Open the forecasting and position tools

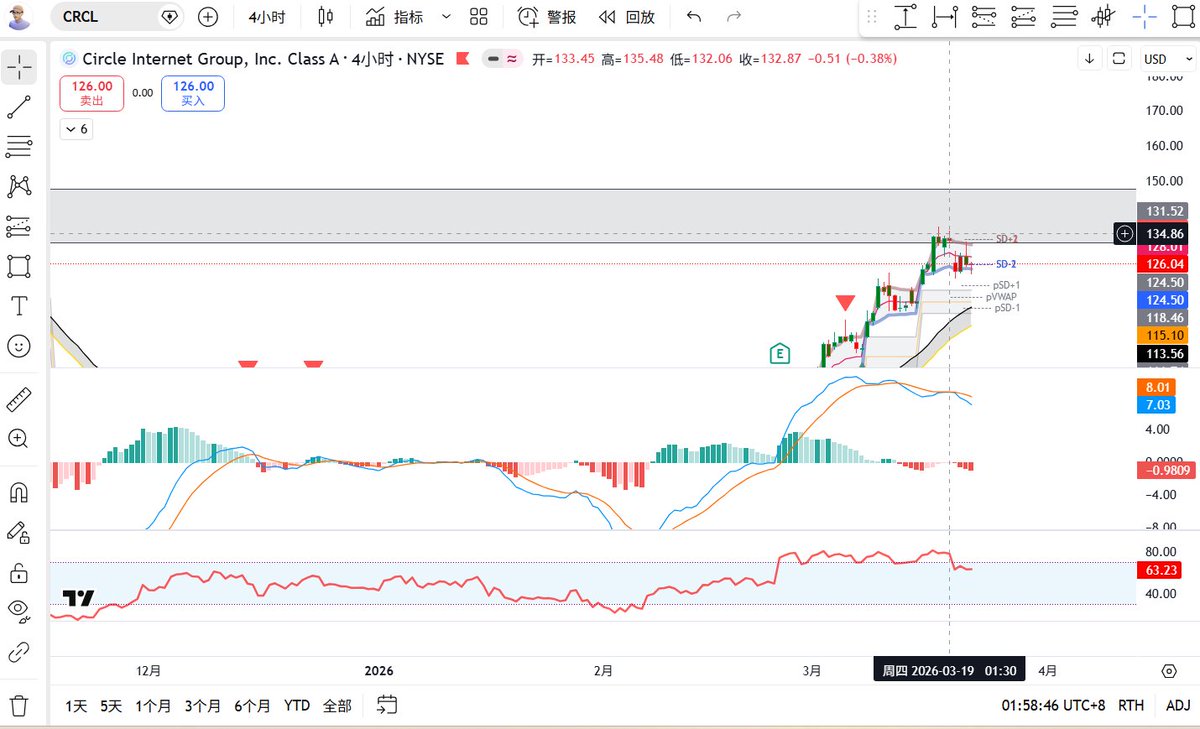click(x=18, y=226)
